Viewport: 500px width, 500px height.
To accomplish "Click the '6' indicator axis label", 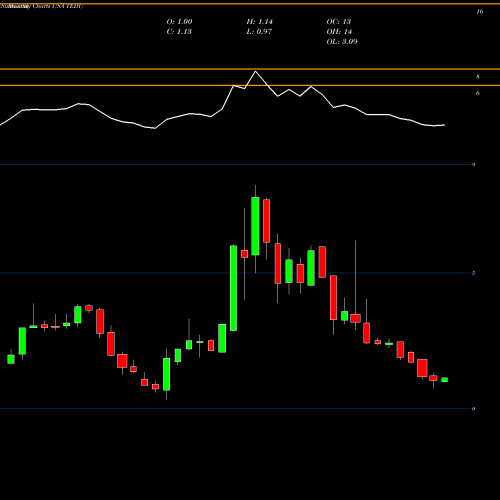I will (x=478, y=93).
